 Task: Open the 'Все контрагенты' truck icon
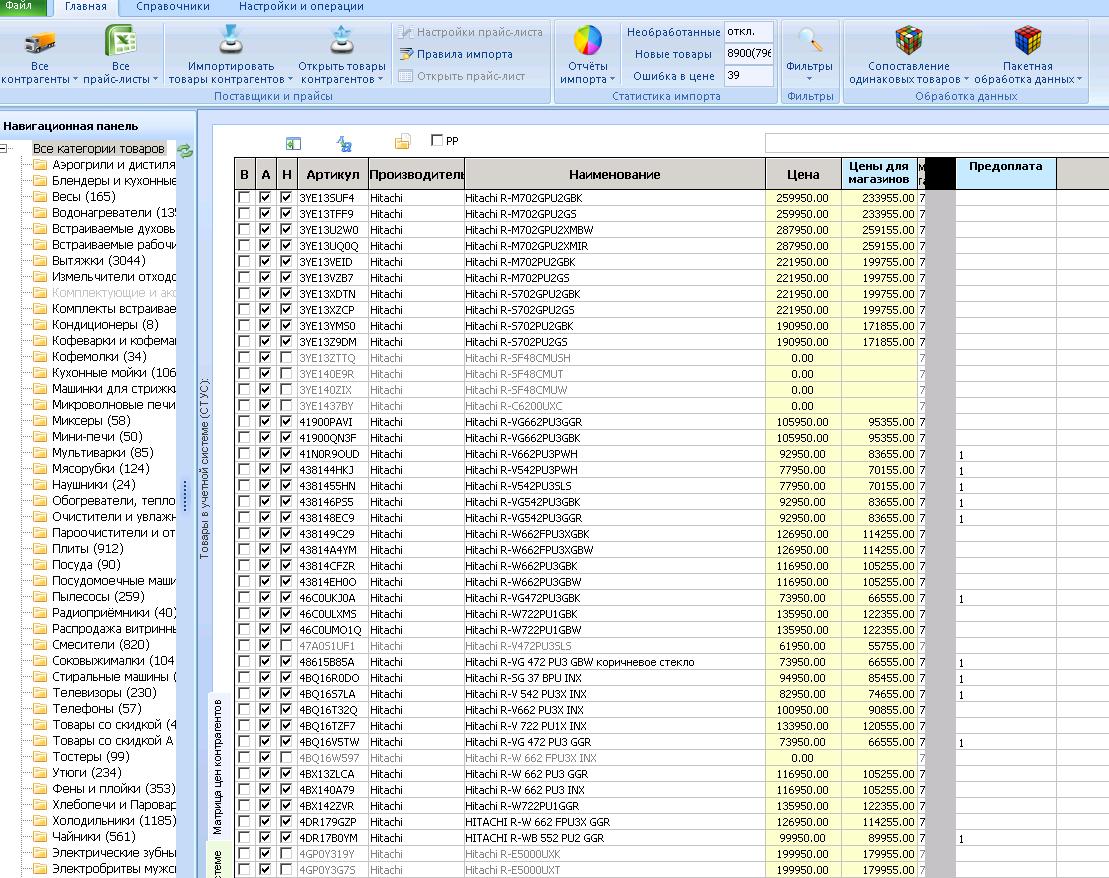(x=40, y=42)
